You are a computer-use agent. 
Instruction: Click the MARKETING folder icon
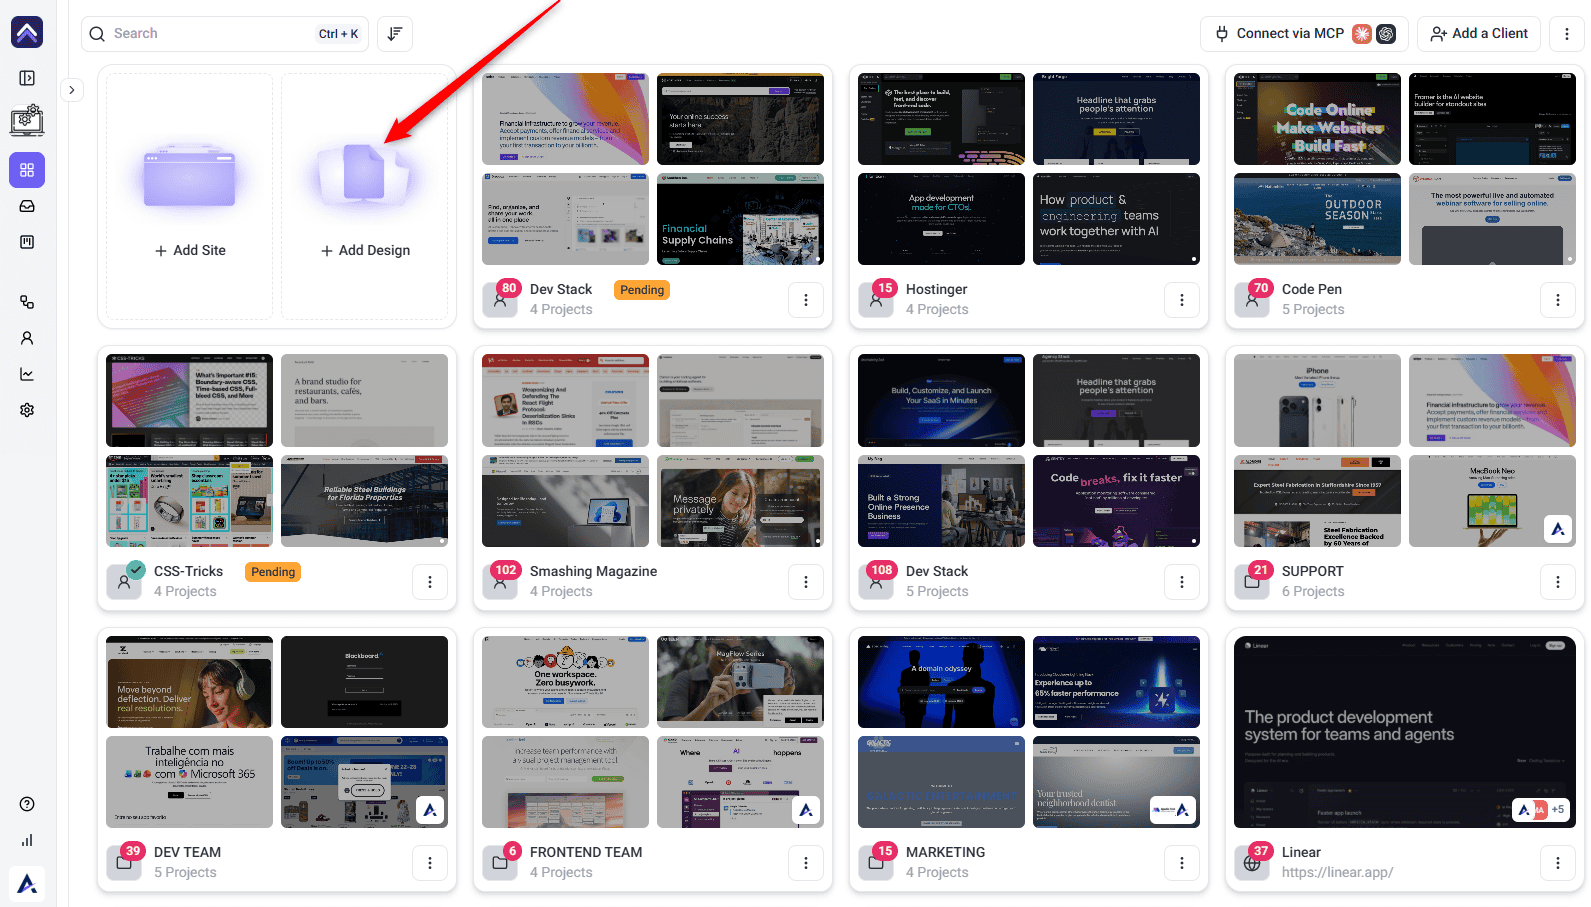pos(876,863)
